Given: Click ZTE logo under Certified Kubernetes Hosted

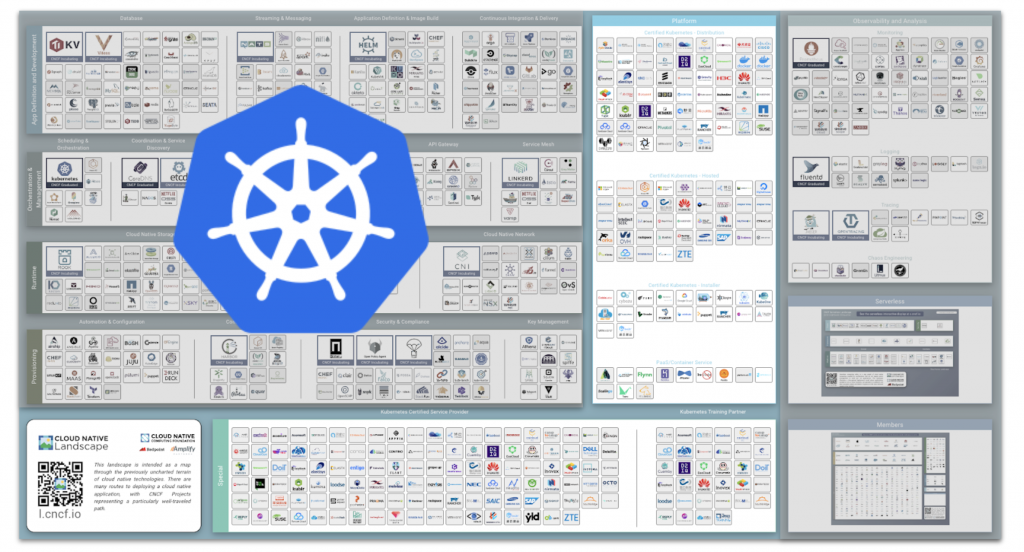Looking at the screenshot, I should click(684, 254).
